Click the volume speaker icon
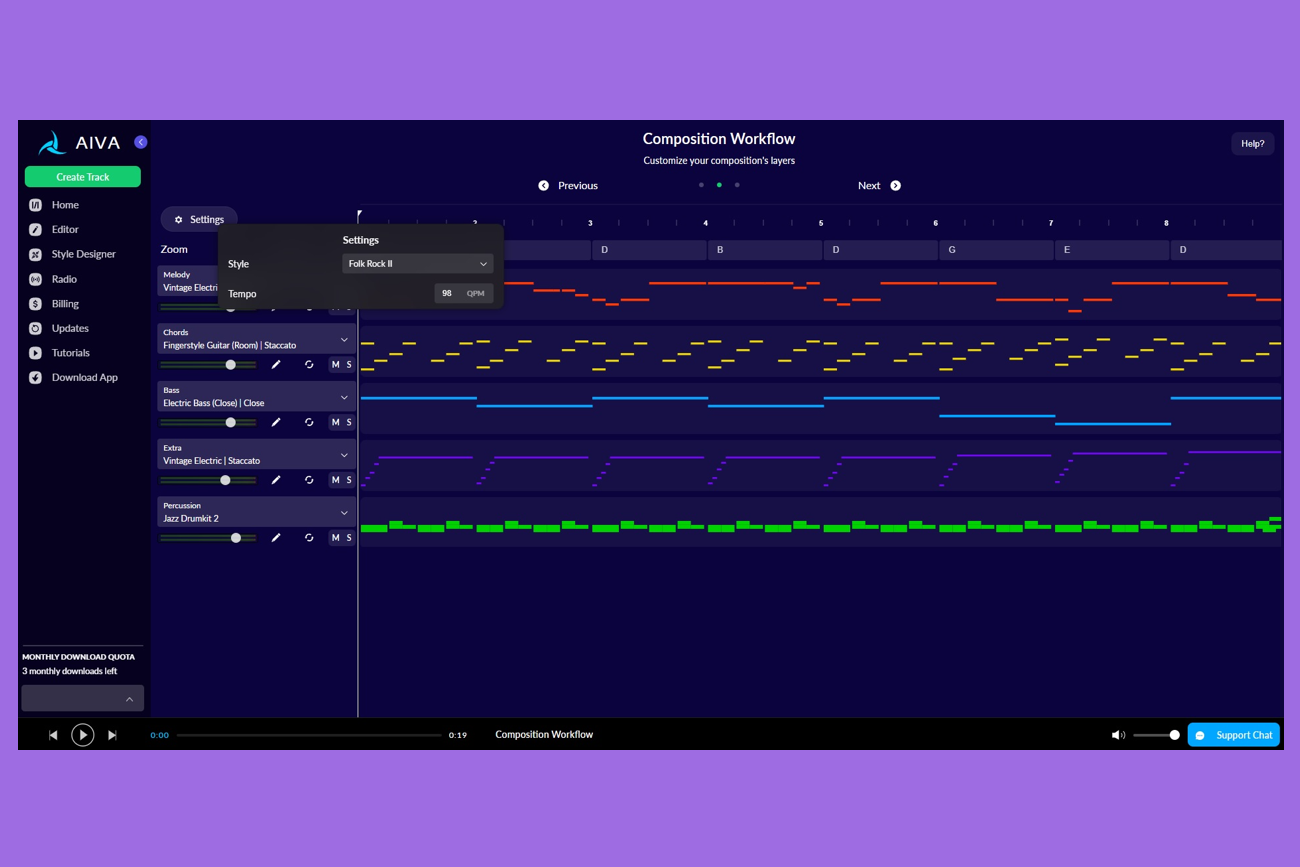The image size is (1300, 867). point(1117,735)
